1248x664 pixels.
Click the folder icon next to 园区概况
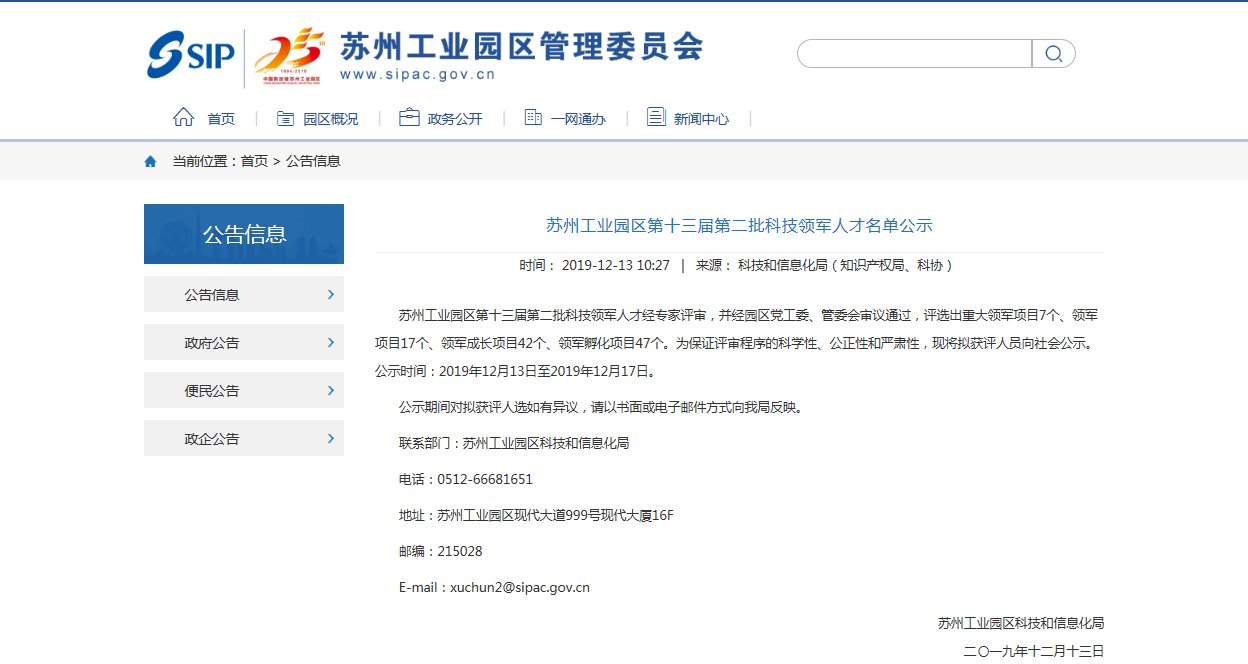(x=285, y=117)
